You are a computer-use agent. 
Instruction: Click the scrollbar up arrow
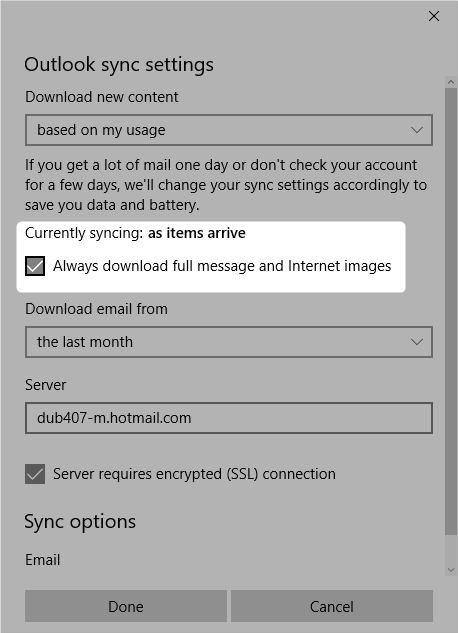451,82
